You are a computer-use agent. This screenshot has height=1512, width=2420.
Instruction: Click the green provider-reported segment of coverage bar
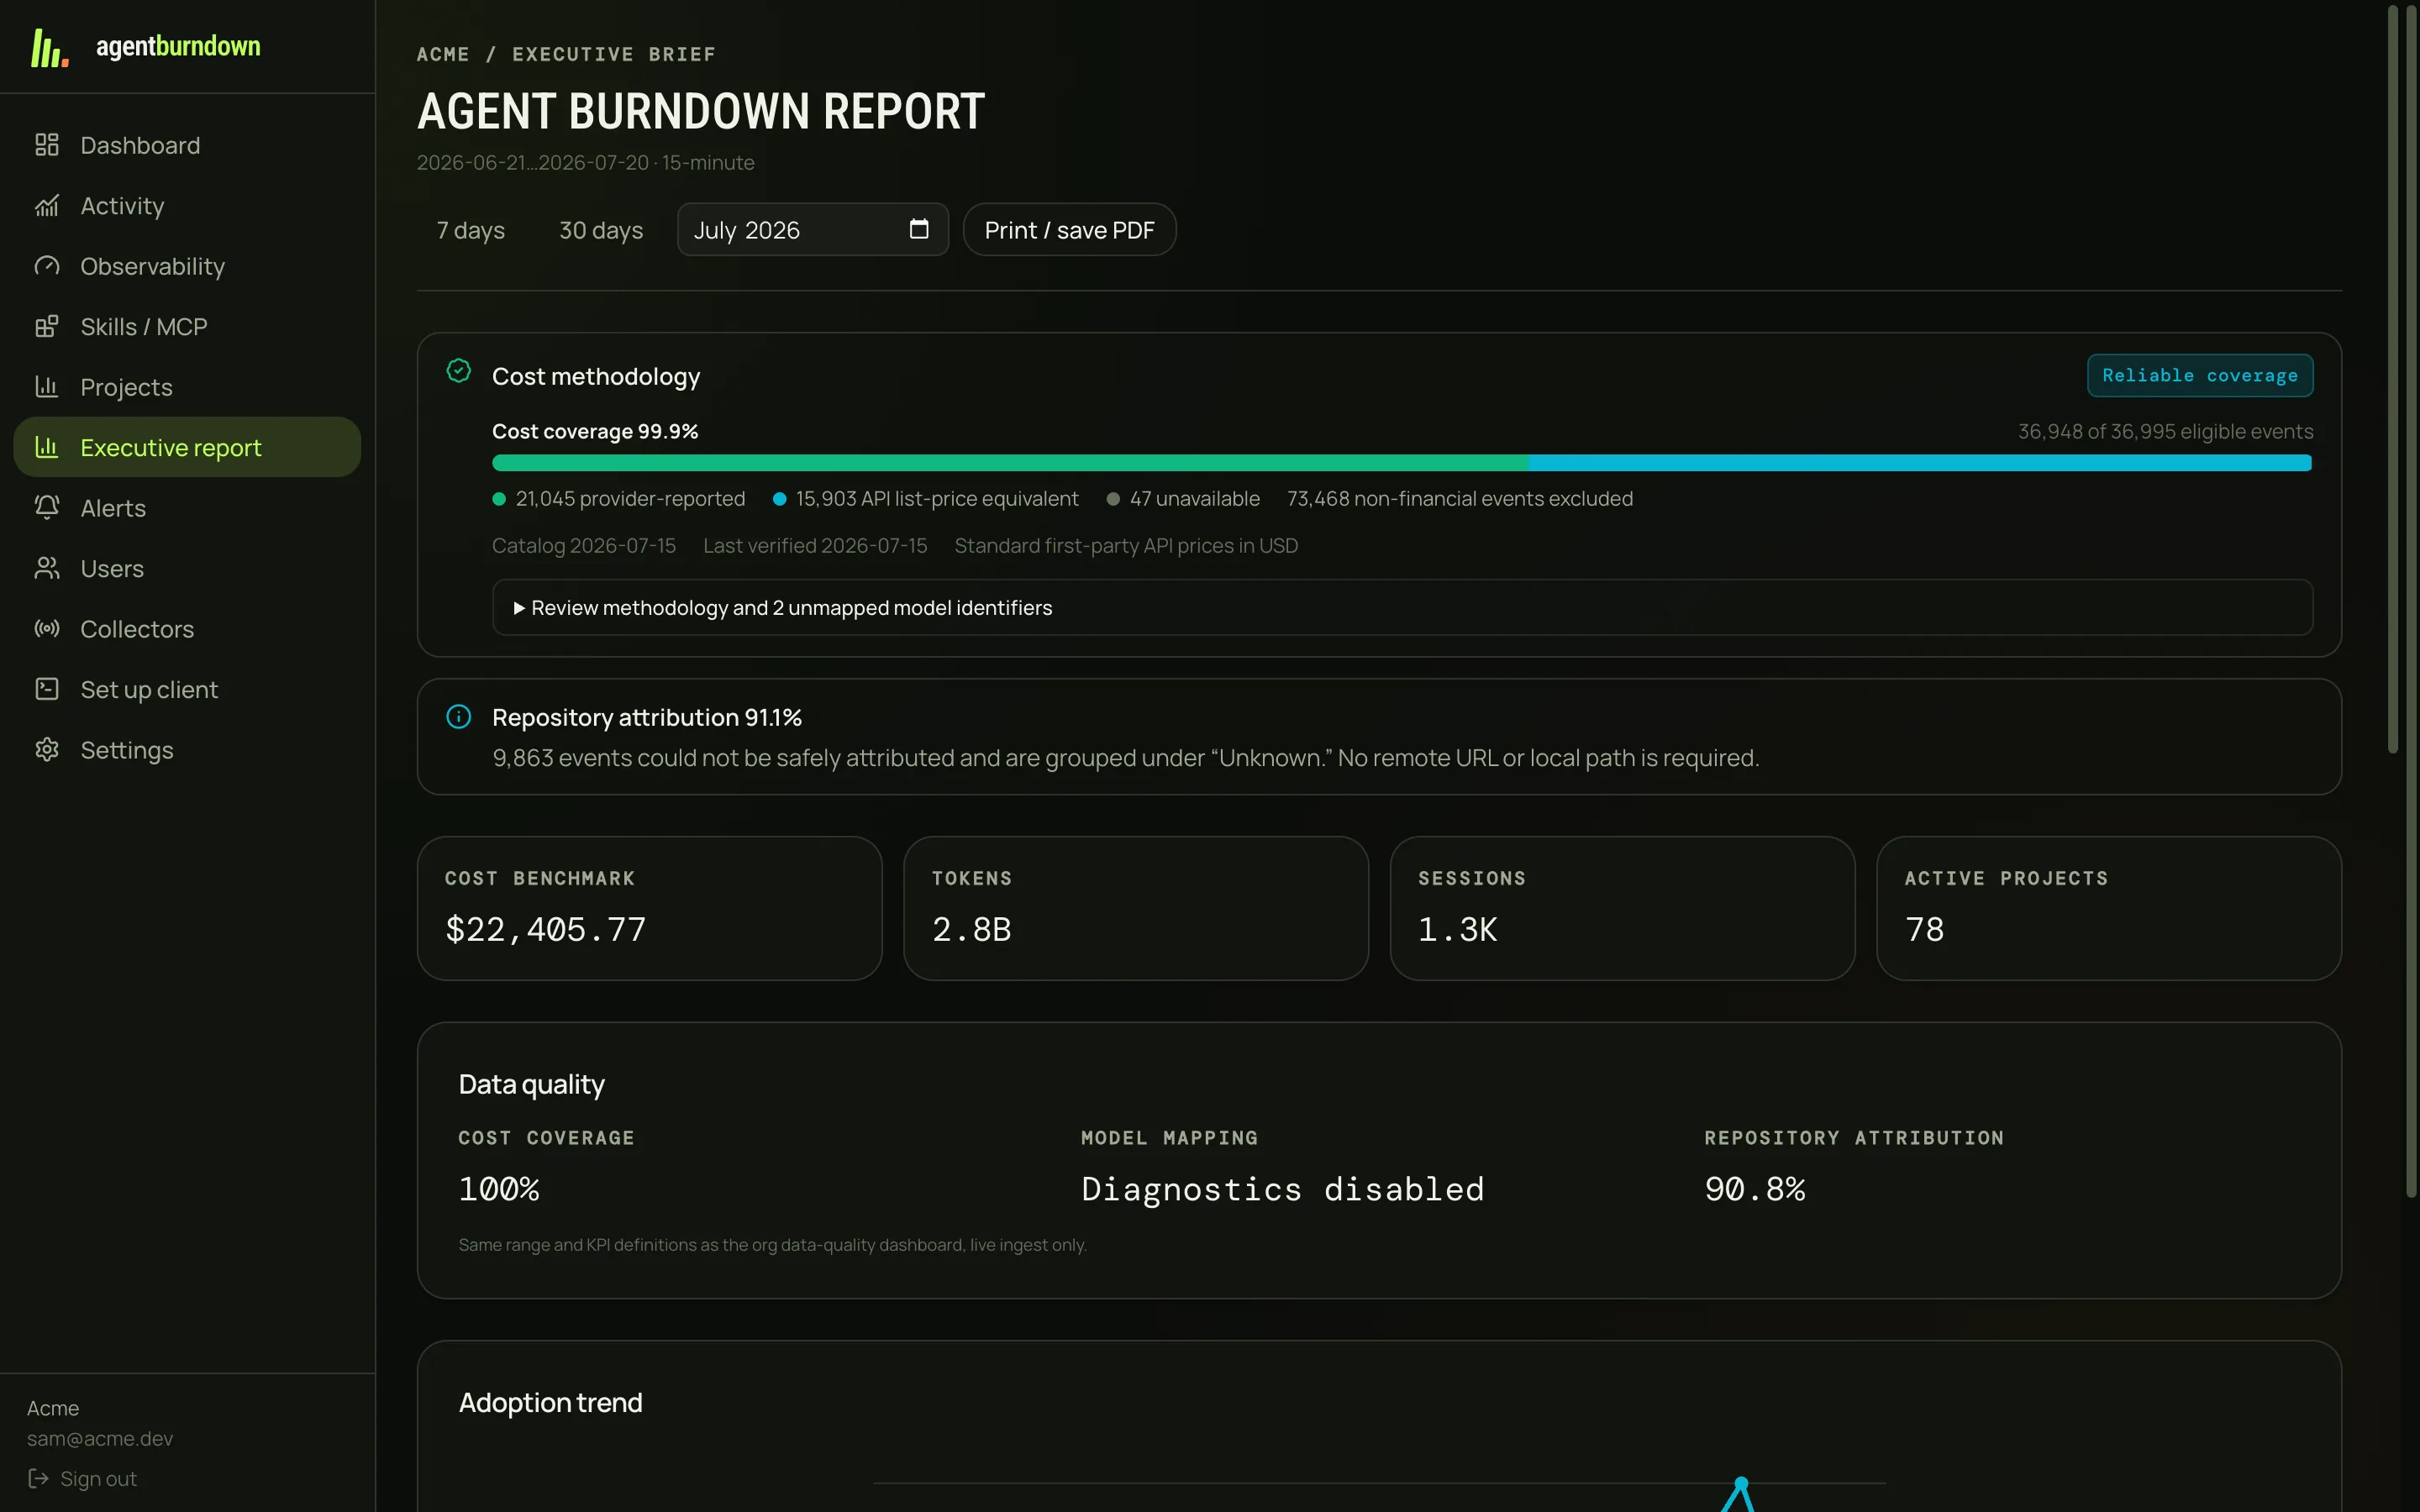point(1009,463)
